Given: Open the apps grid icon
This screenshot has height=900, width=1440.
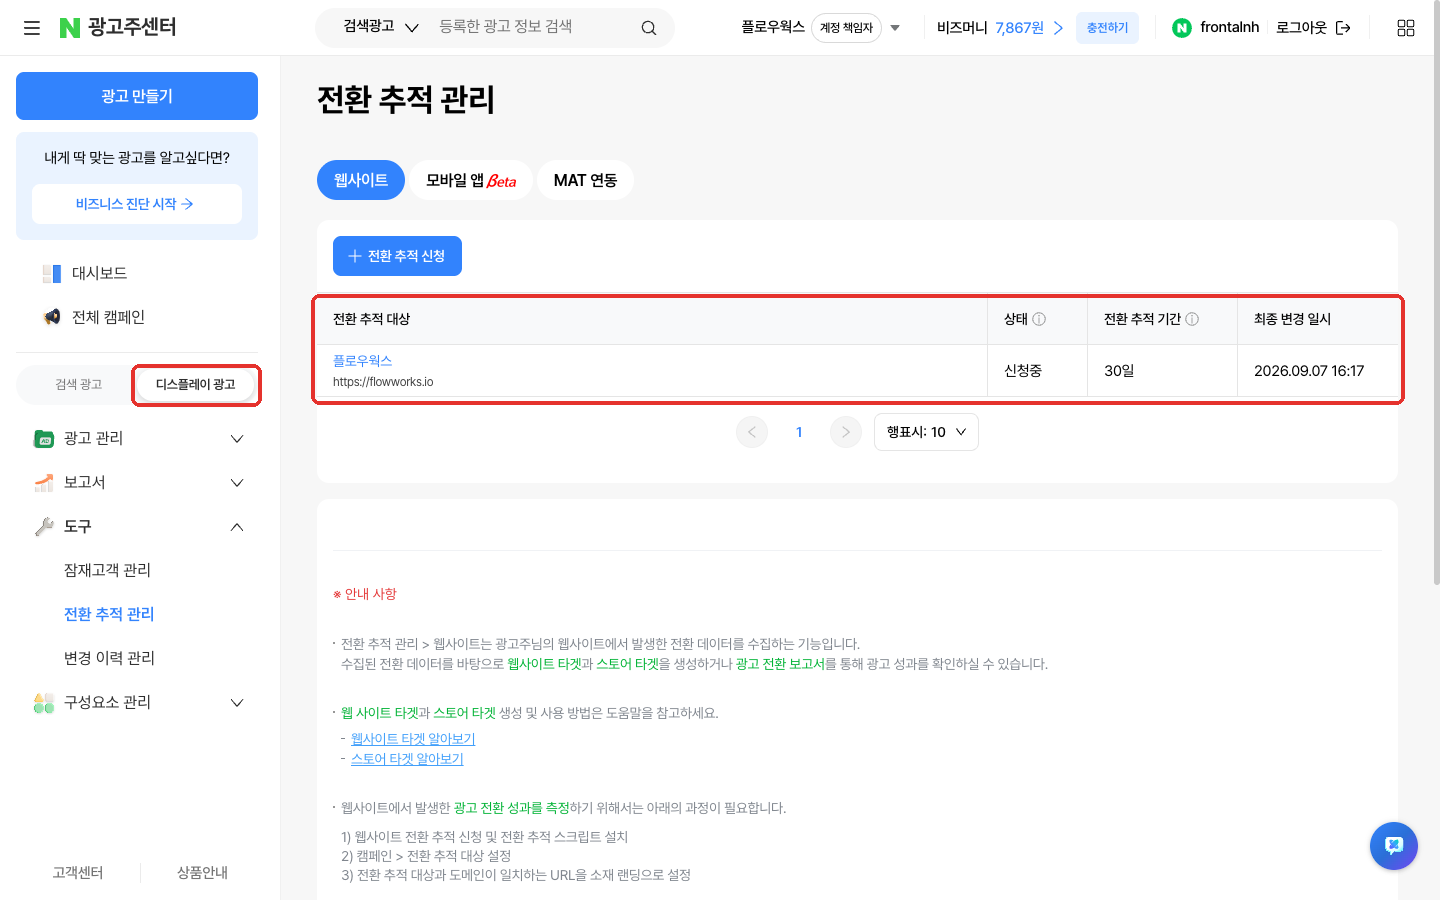Looking at the screenshot, I should click(1406, 28).
